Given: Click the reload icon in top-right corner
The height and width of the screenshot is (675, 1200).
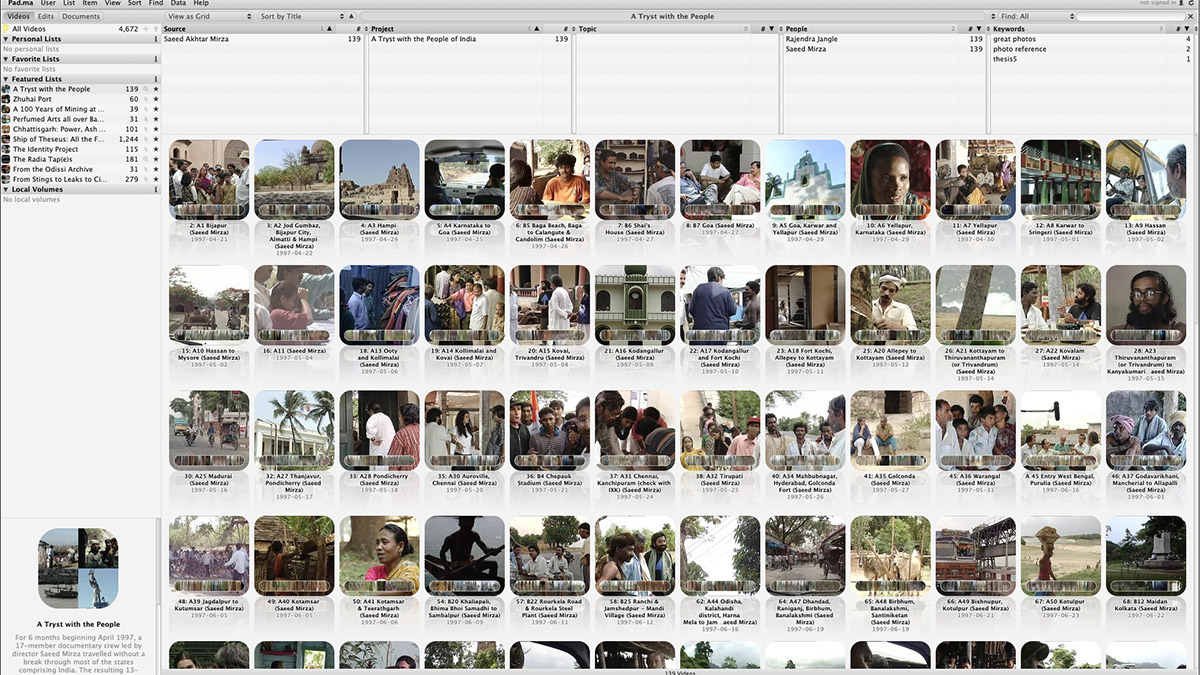Looking at the screenshot, I should click(1194, 4).
